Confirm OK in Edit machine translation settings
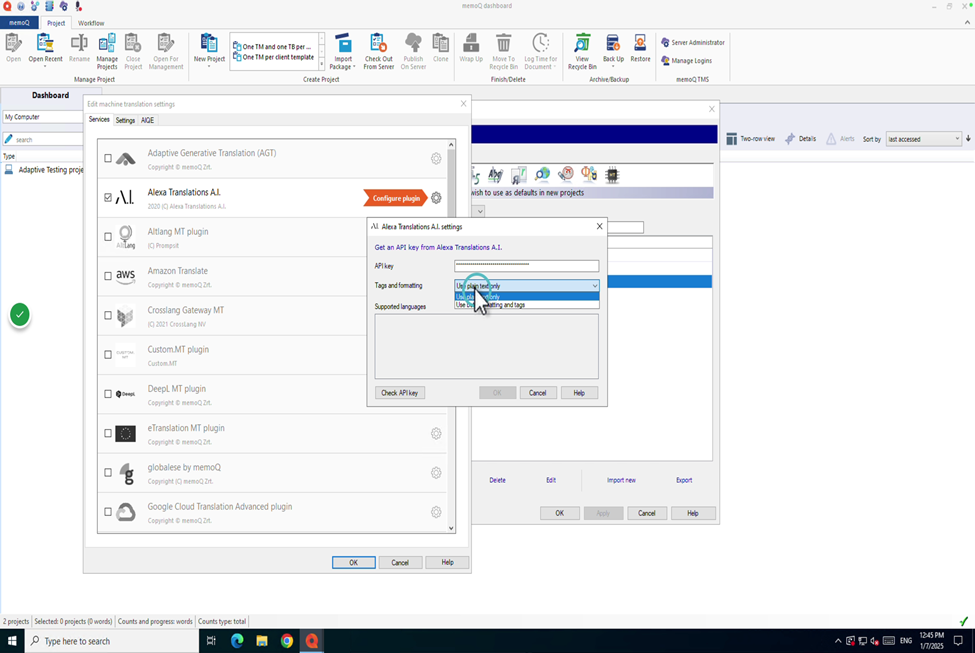Image resolution: width=975 pixels, height=653 pixels. 353,562
